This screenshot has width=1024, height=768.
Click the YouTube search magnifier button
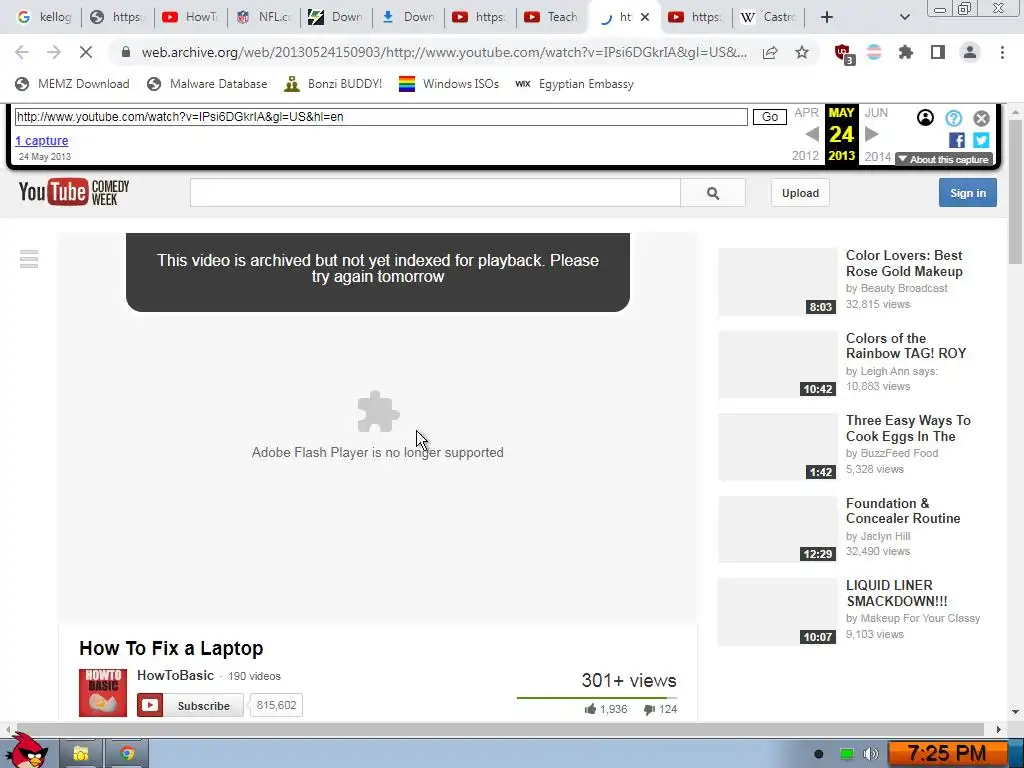(712, 193)
